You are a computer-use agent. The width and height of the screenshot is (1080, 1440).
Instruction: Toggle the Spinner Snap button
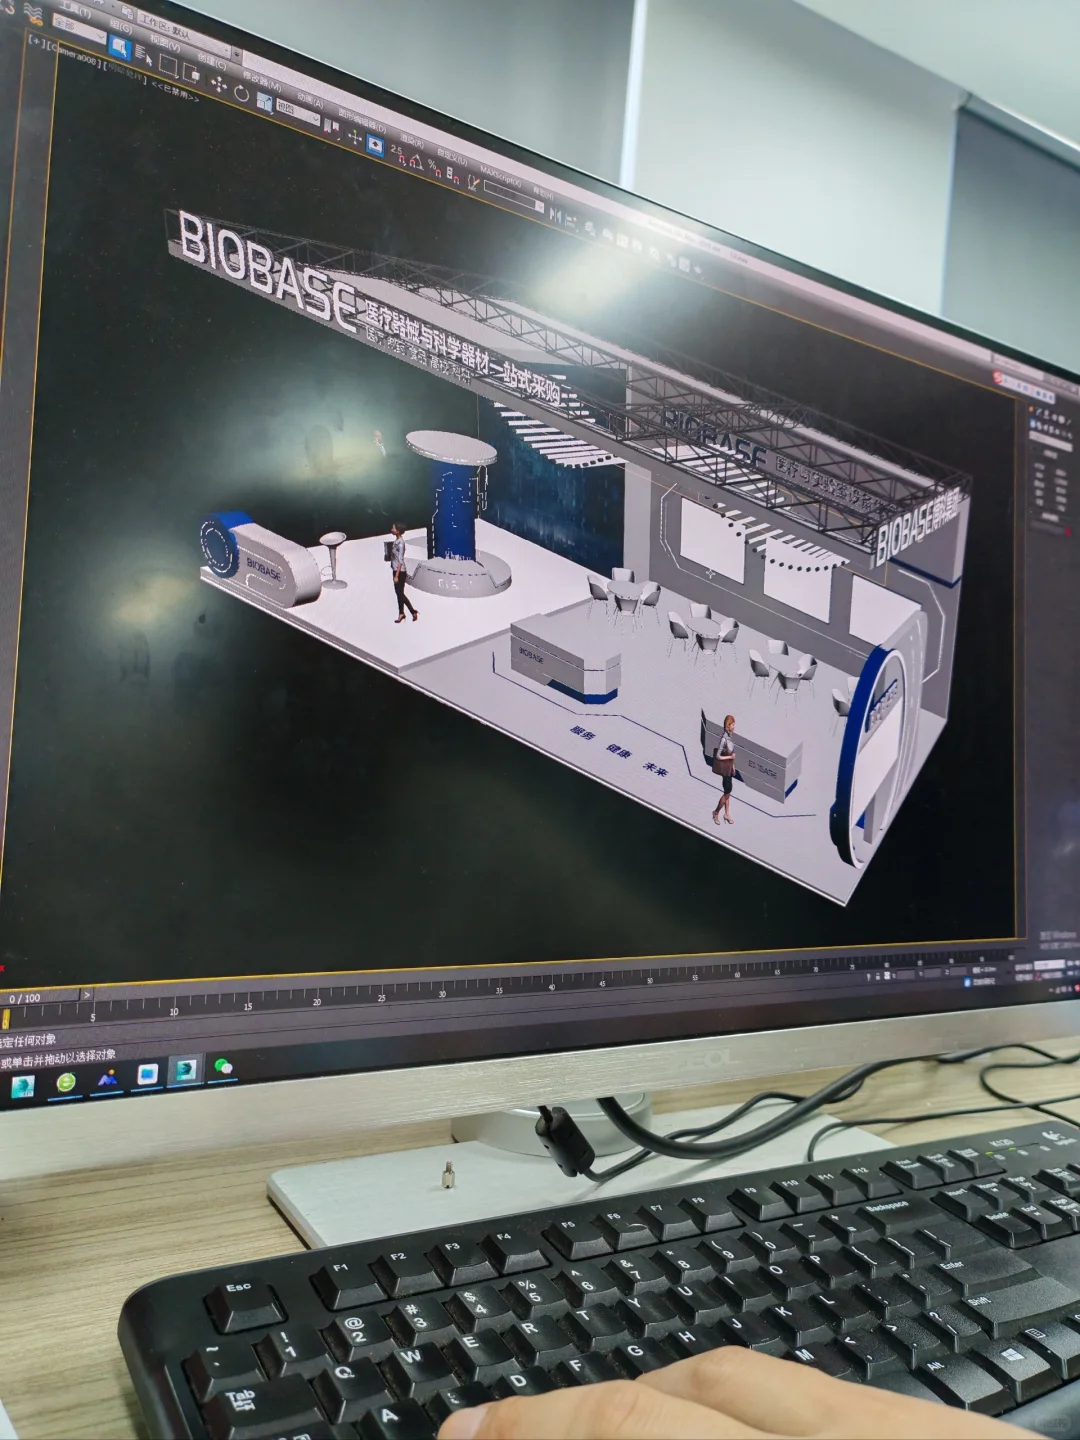(x=452, y=175)
